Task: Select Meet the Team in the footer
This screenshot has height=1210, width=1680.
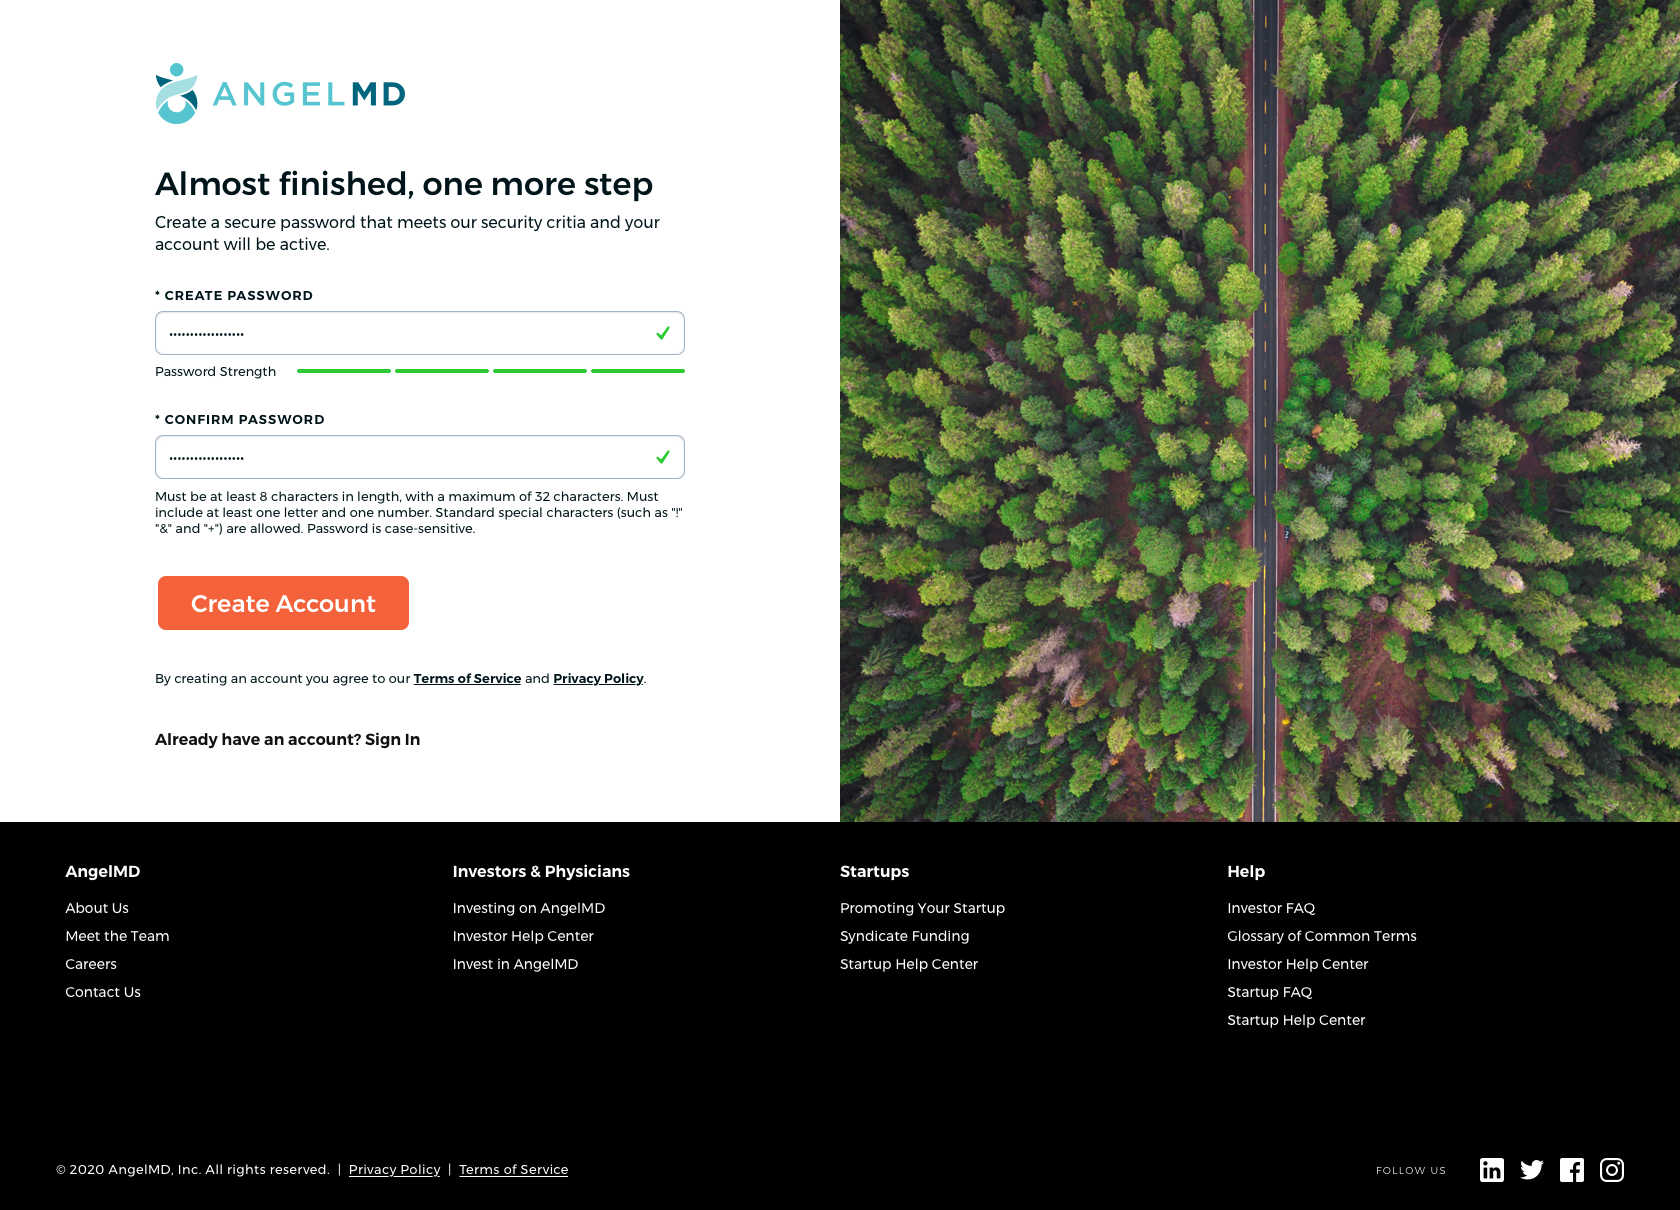Action: 117,935
